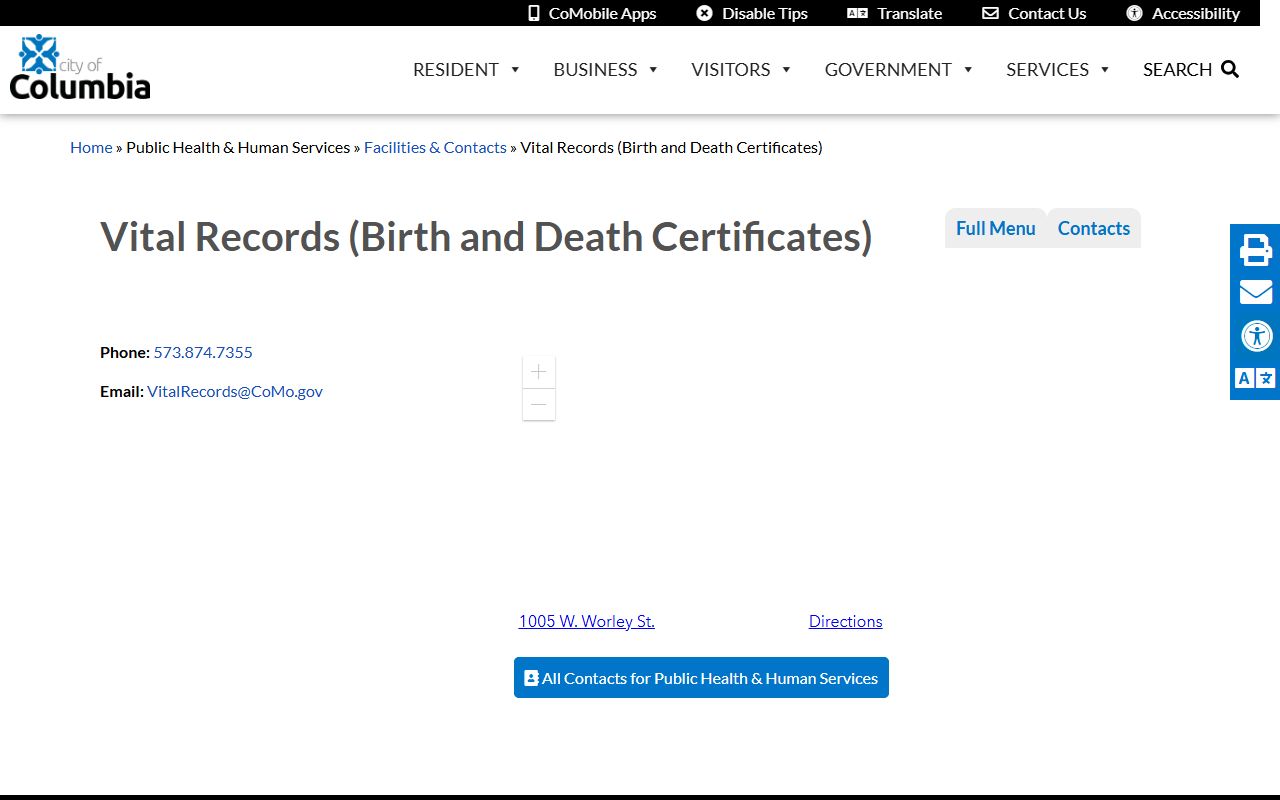
Task: Open the CoMobile Apps phone icon
Action: [x=534, y=13]
